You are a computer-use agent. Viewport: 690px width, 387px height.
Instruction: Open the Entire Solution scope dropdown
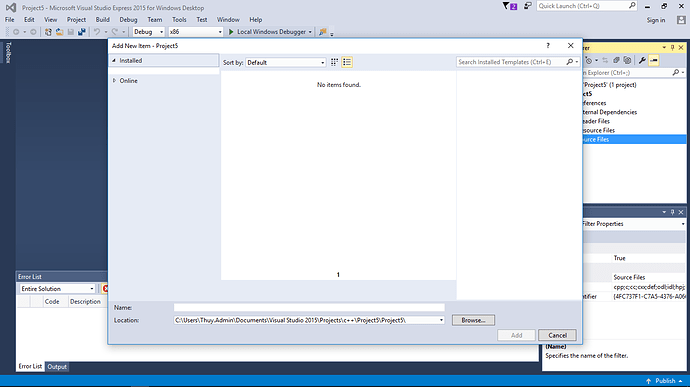[57, 289]
